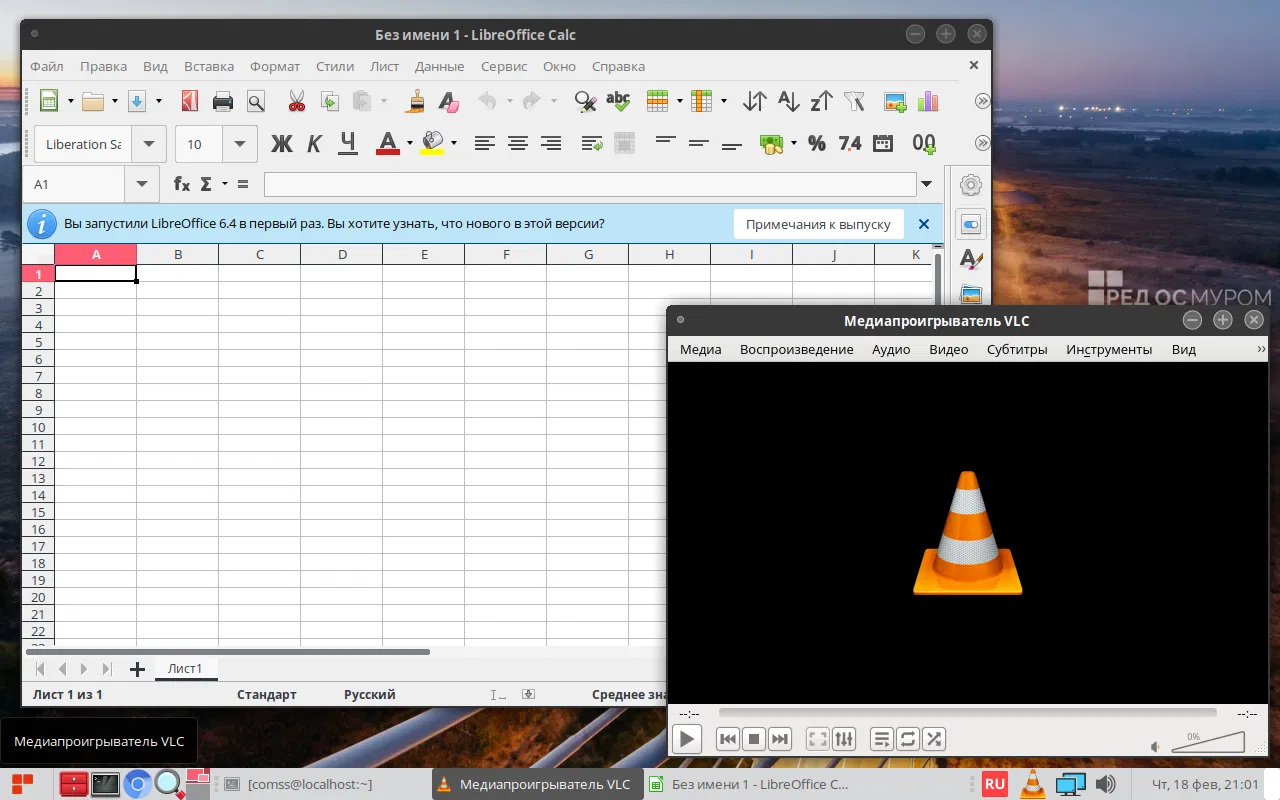Open the Воспроизведение menu in VLC
Screen dimensions: 1280x800
click(x=796, y=349)
